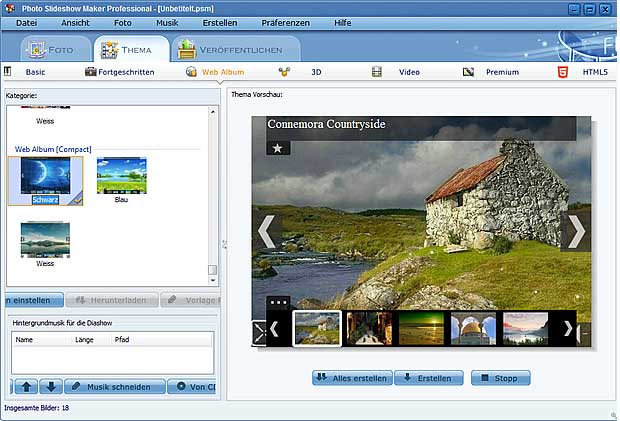The width and height of the screenshot is (620, 421).
Task: Click the Foto tab picture icon
Action: click(x=36, y=50)
